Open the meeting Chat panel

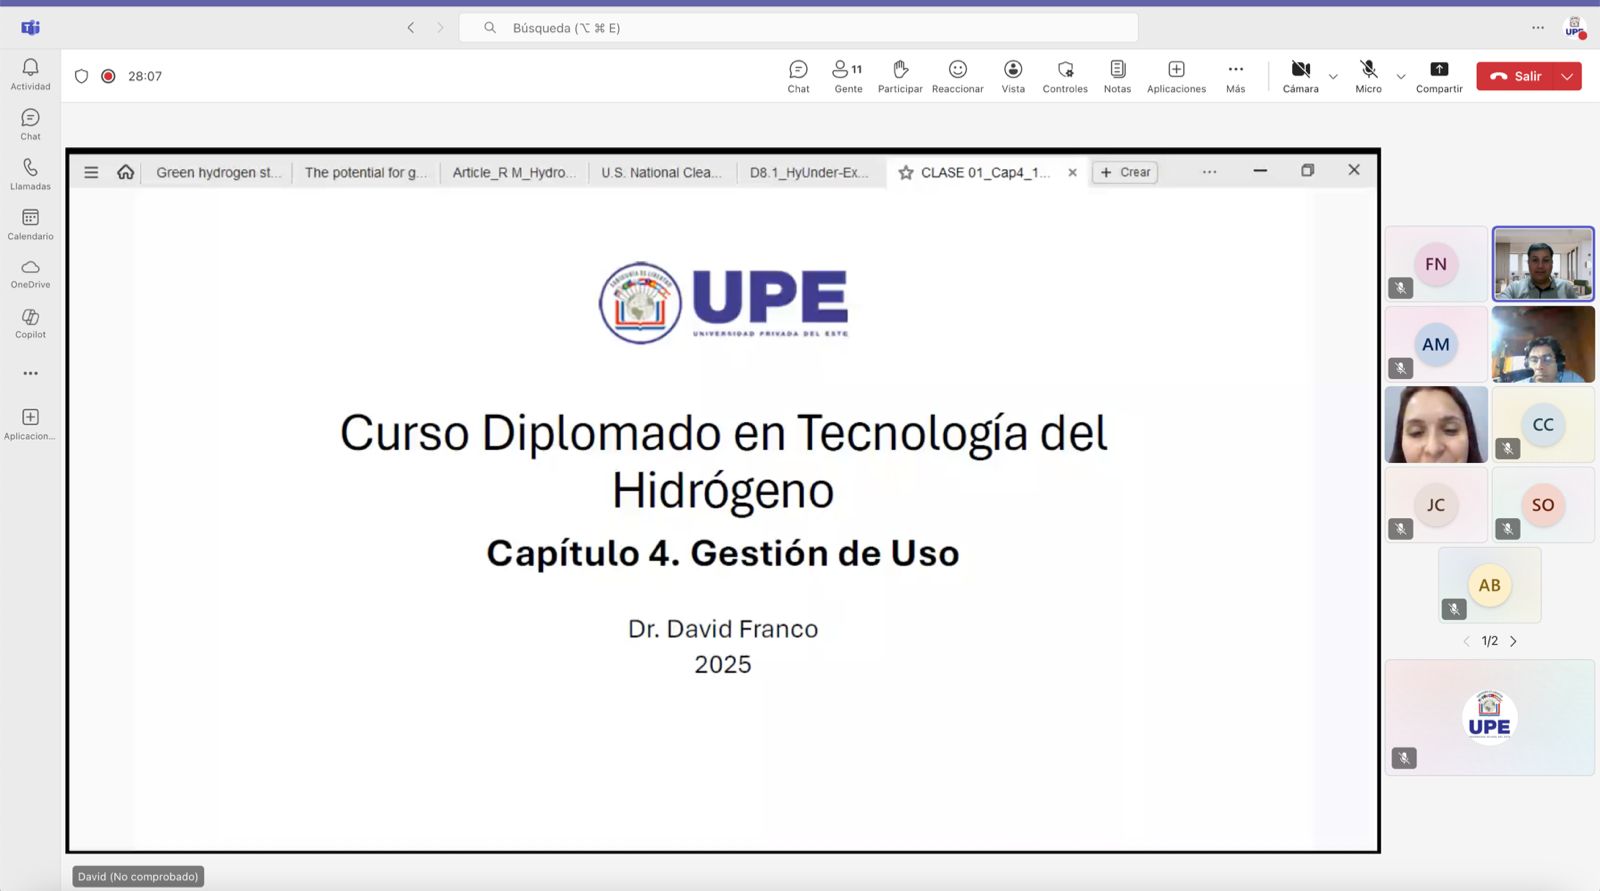(798, 76)
